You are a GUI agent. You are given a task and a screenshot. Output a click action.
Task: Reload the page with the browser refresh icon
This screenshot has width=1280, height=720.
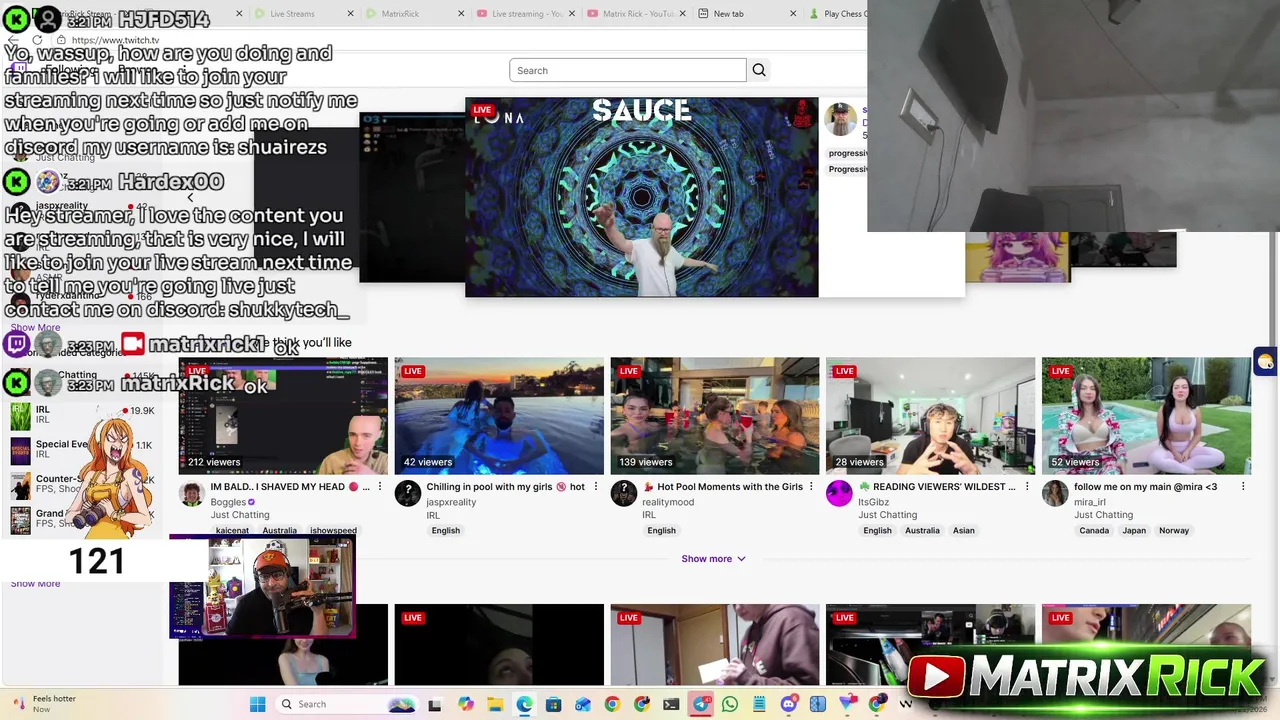coord(37,40)
